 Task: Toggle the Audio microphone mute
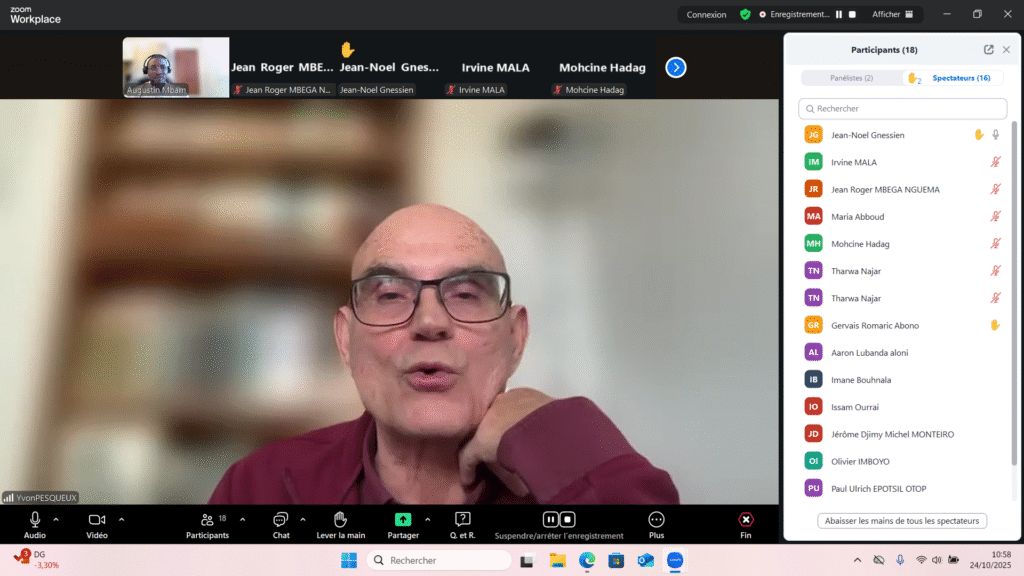pyautogui.click(x=35, y=520)
